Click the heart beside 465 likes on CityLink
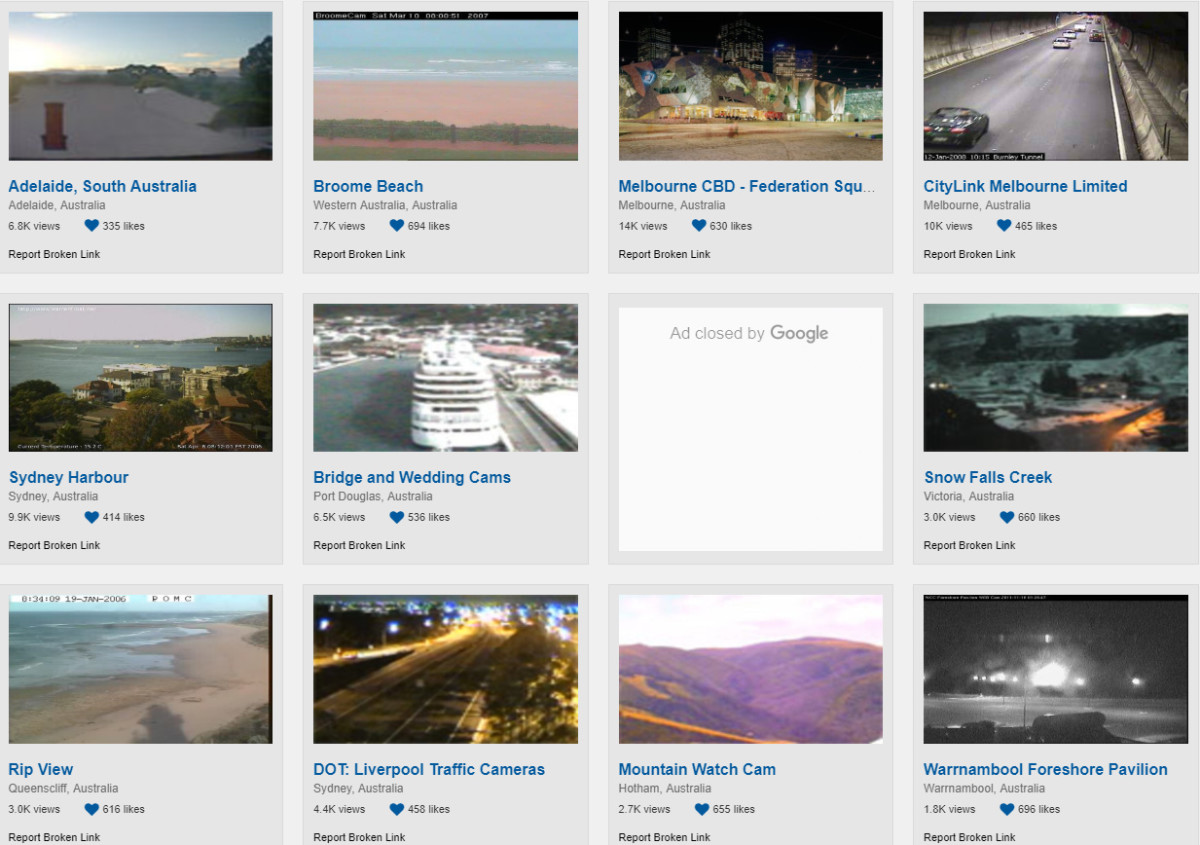Viewport: 1200px width, 845px height. 1003,226
